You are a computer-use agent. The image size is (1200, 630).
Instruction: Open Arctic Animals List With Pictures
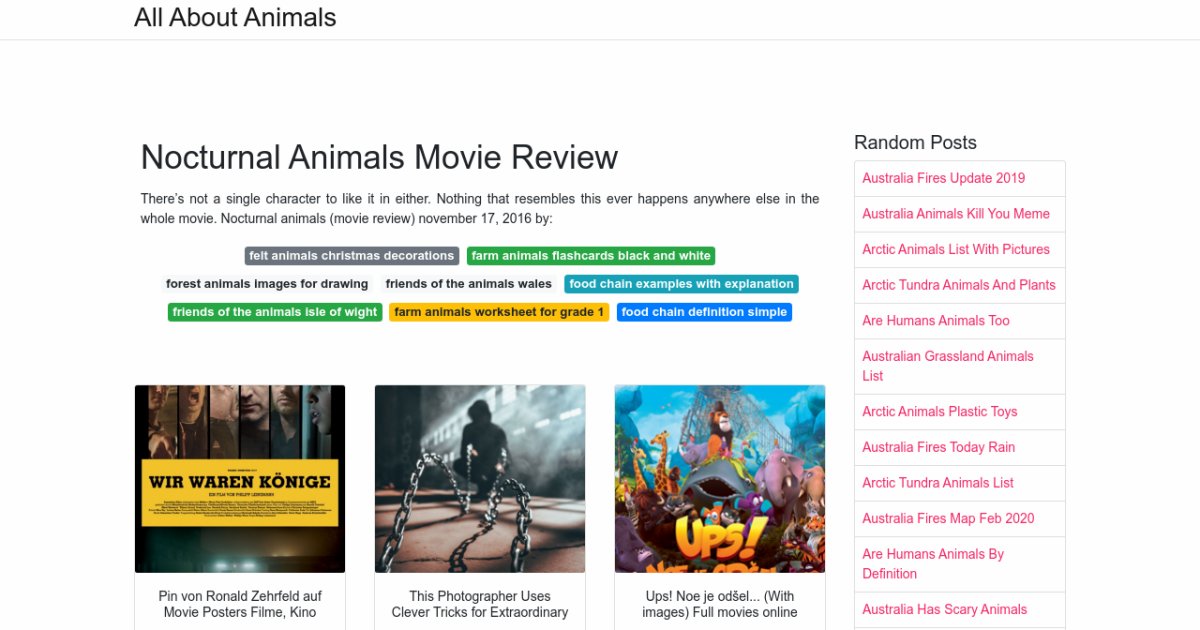(x=956, y=249)
